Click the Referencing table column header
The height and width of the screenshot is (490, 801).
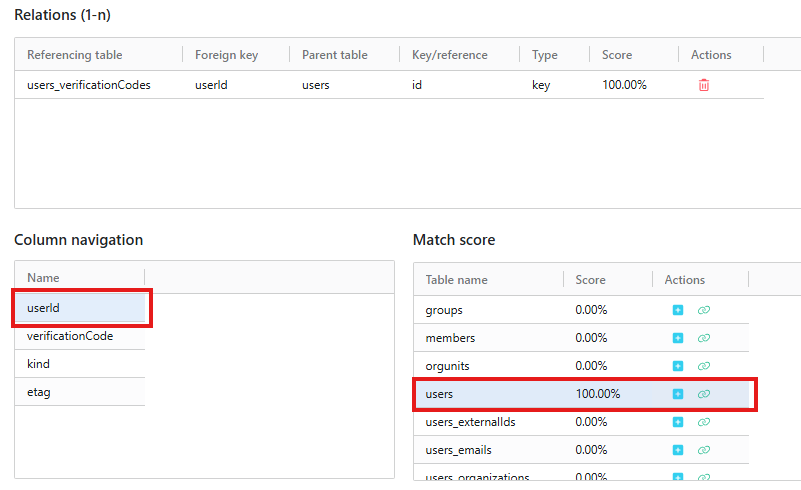point(75,55)
